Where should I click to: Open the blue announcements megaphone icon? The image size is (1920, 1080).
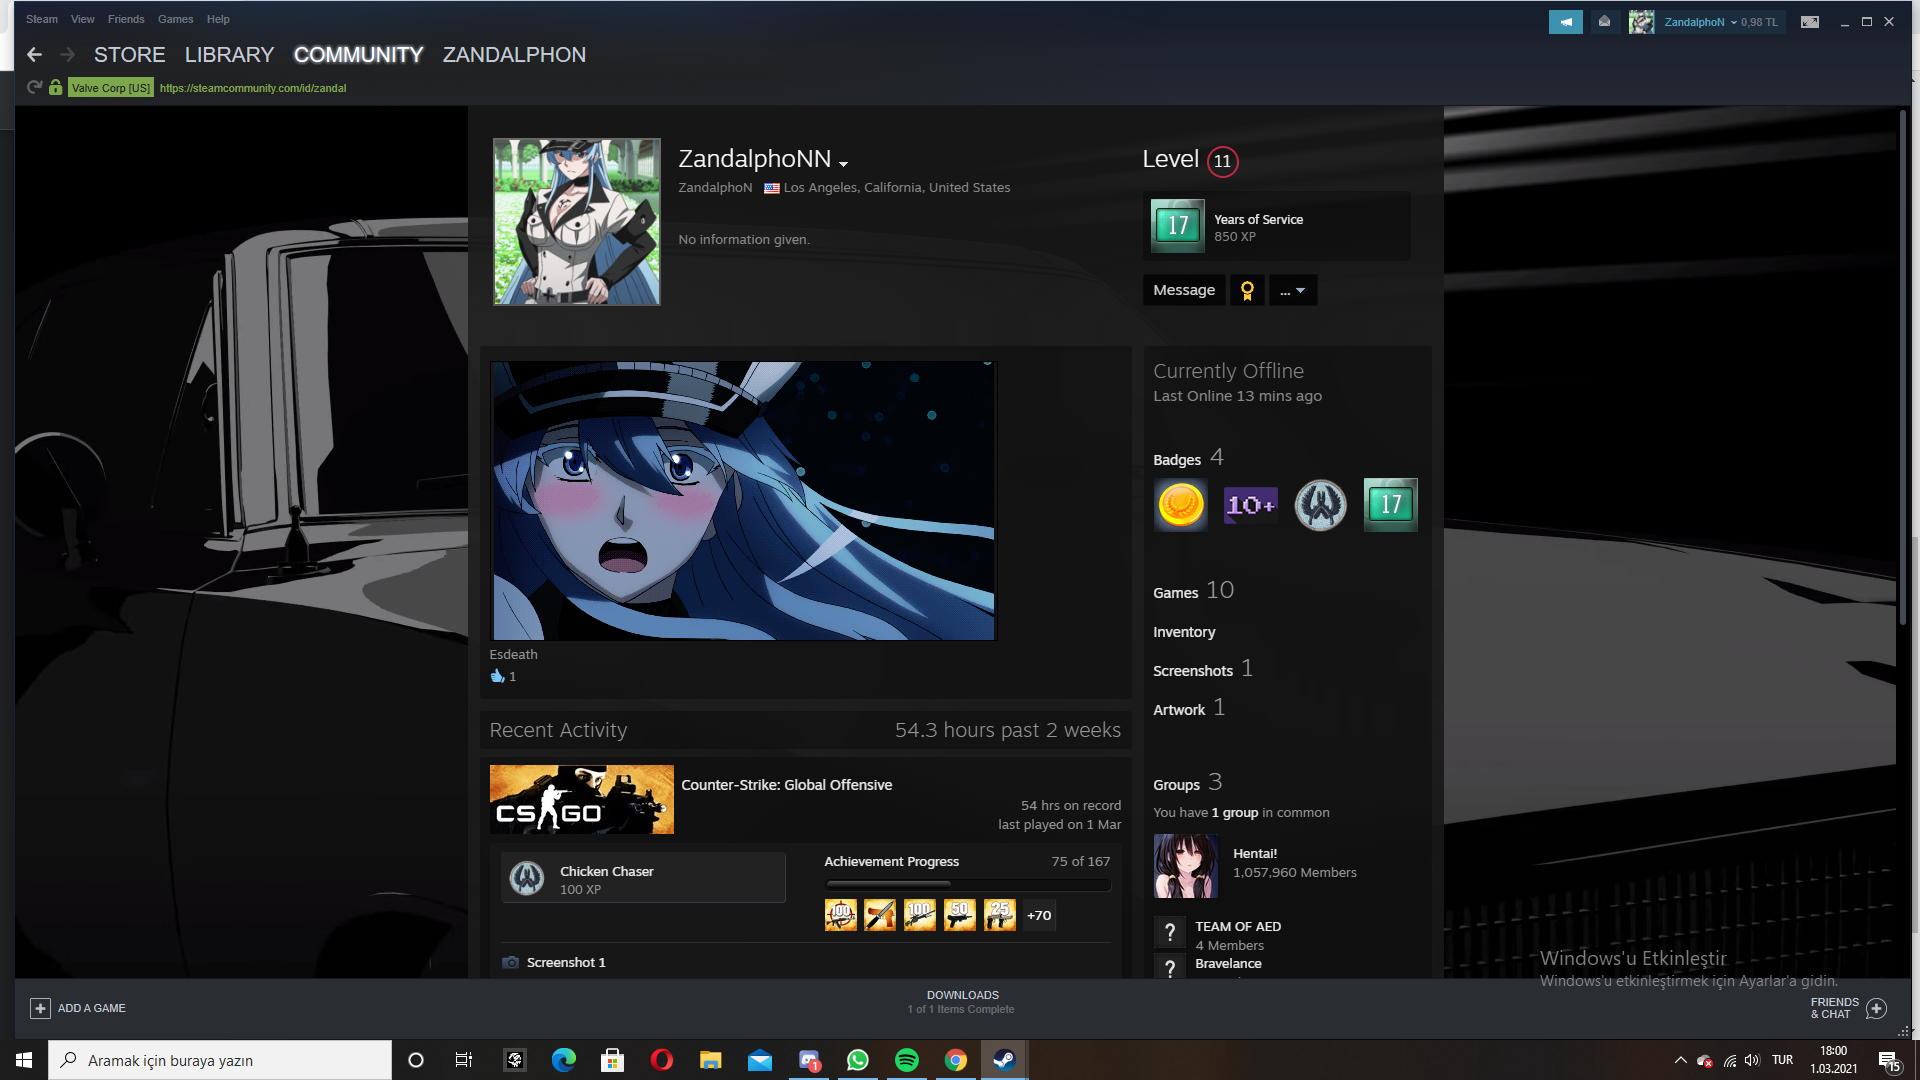click(x=1566, y=22)
